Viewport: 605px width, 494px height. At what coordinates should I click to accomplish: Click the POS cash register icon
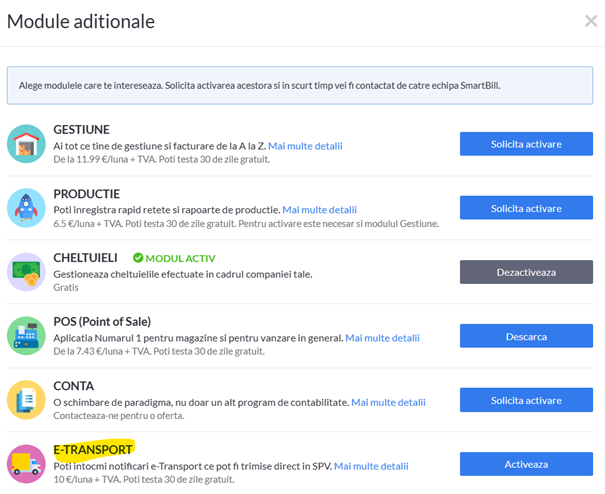26,336
